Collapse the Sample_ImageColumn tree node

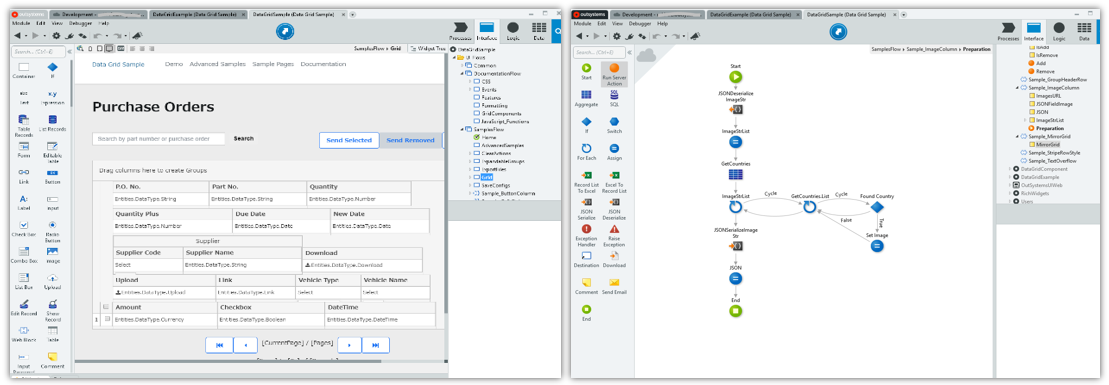[1018, 88]
